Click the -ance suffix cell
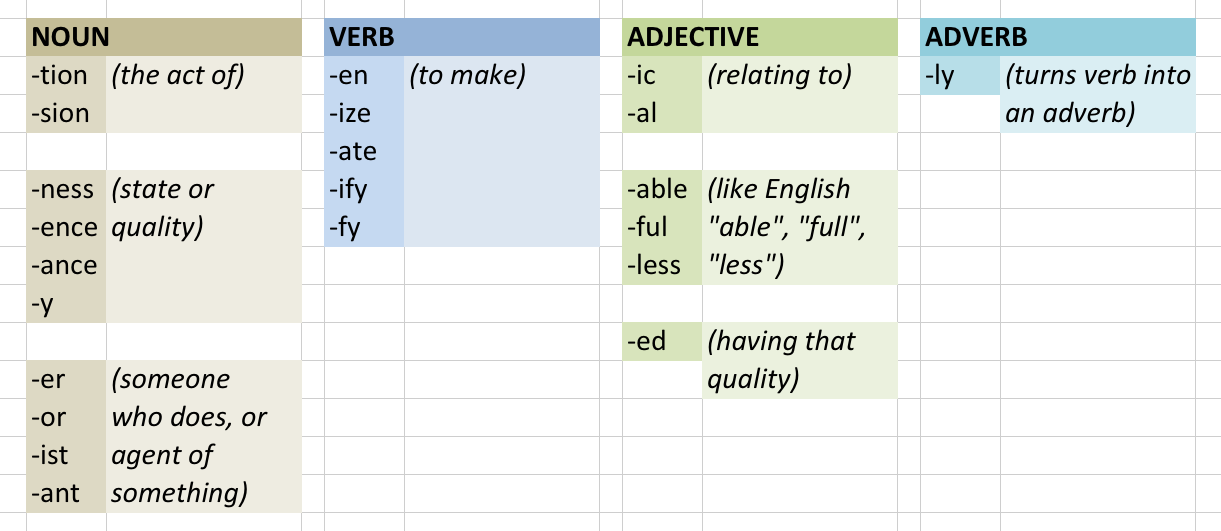Image resolution: width=1221 pixels, height=531 pixels. (x=66, y=266)
